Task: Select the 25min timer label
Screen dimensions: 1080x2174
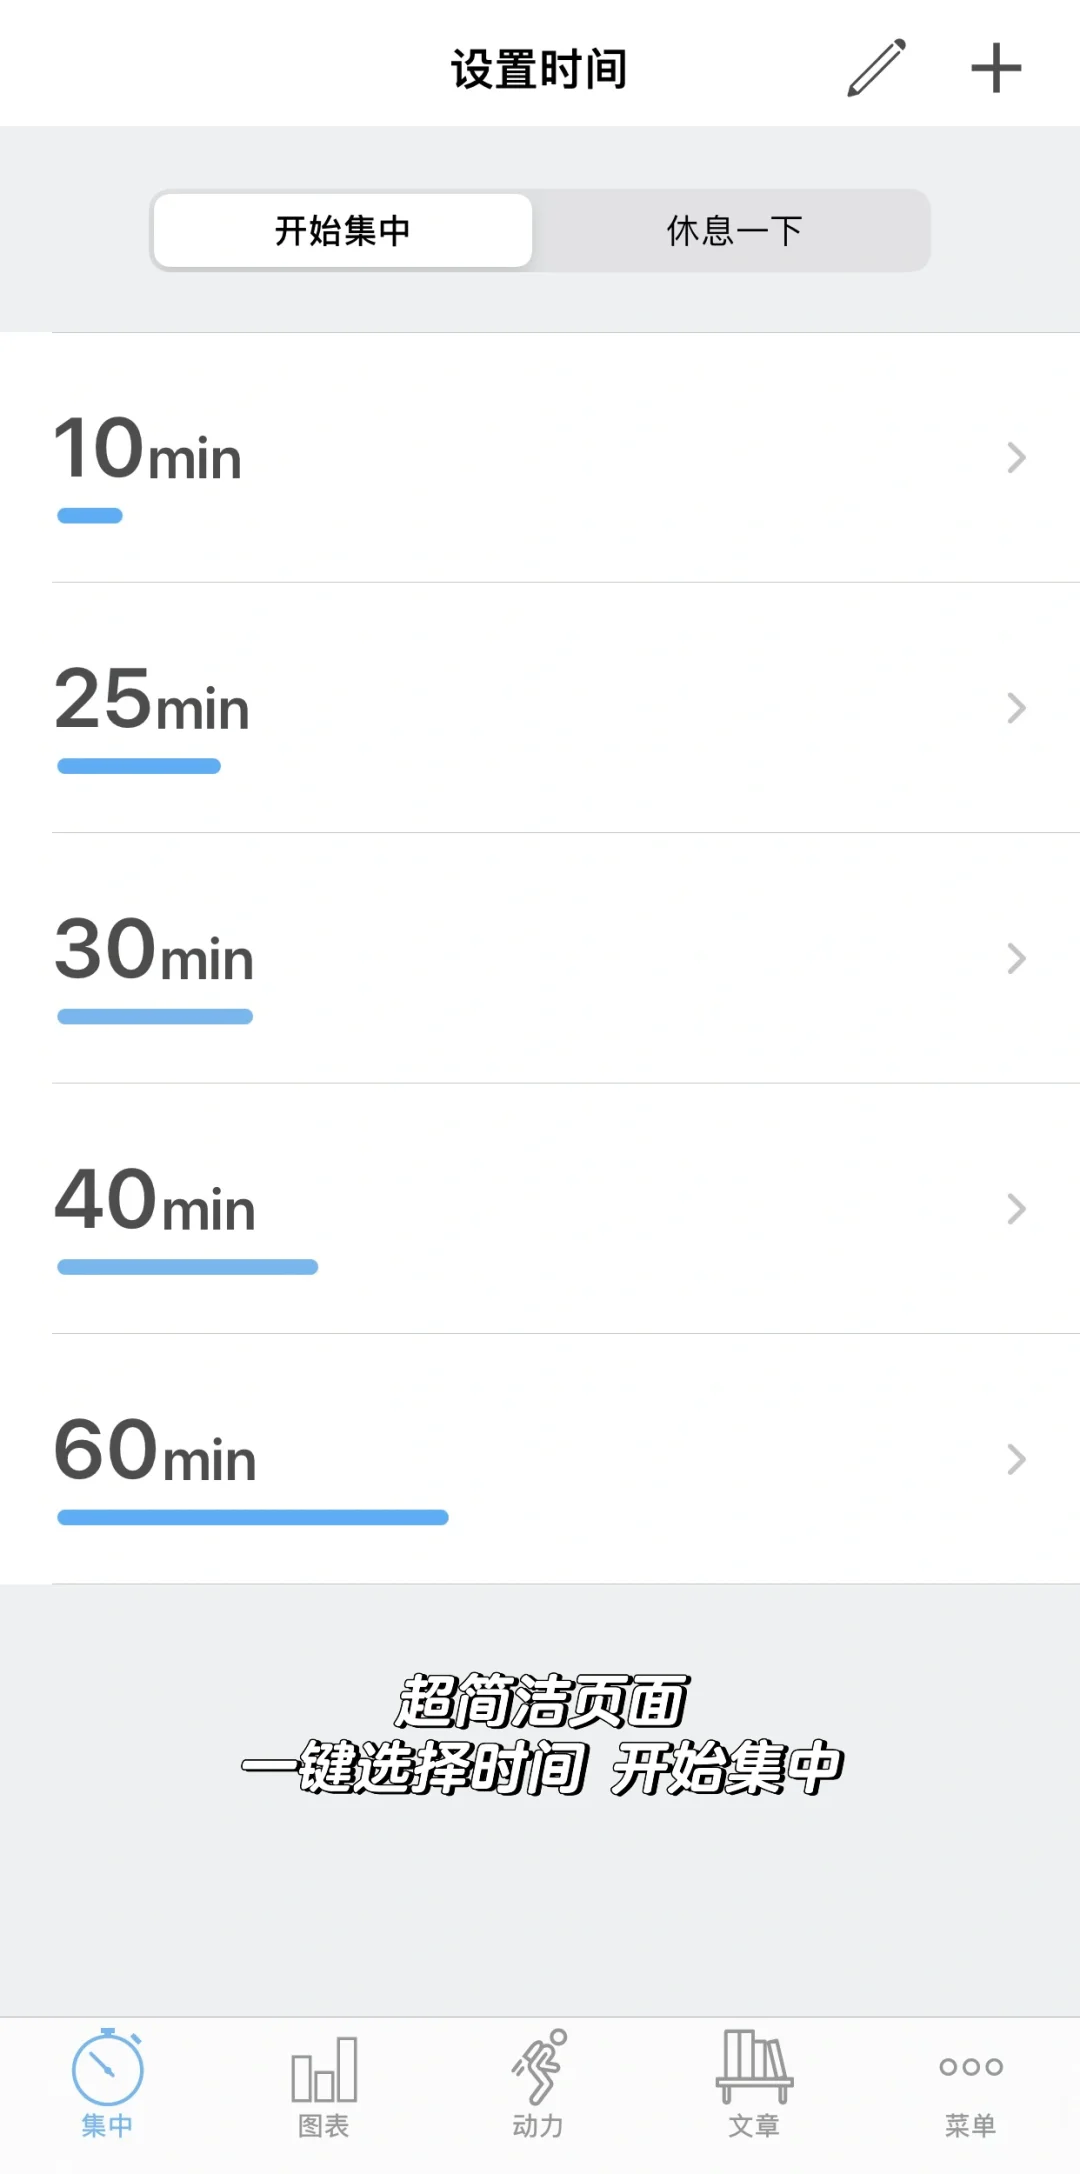Action: tap(152, 700)
